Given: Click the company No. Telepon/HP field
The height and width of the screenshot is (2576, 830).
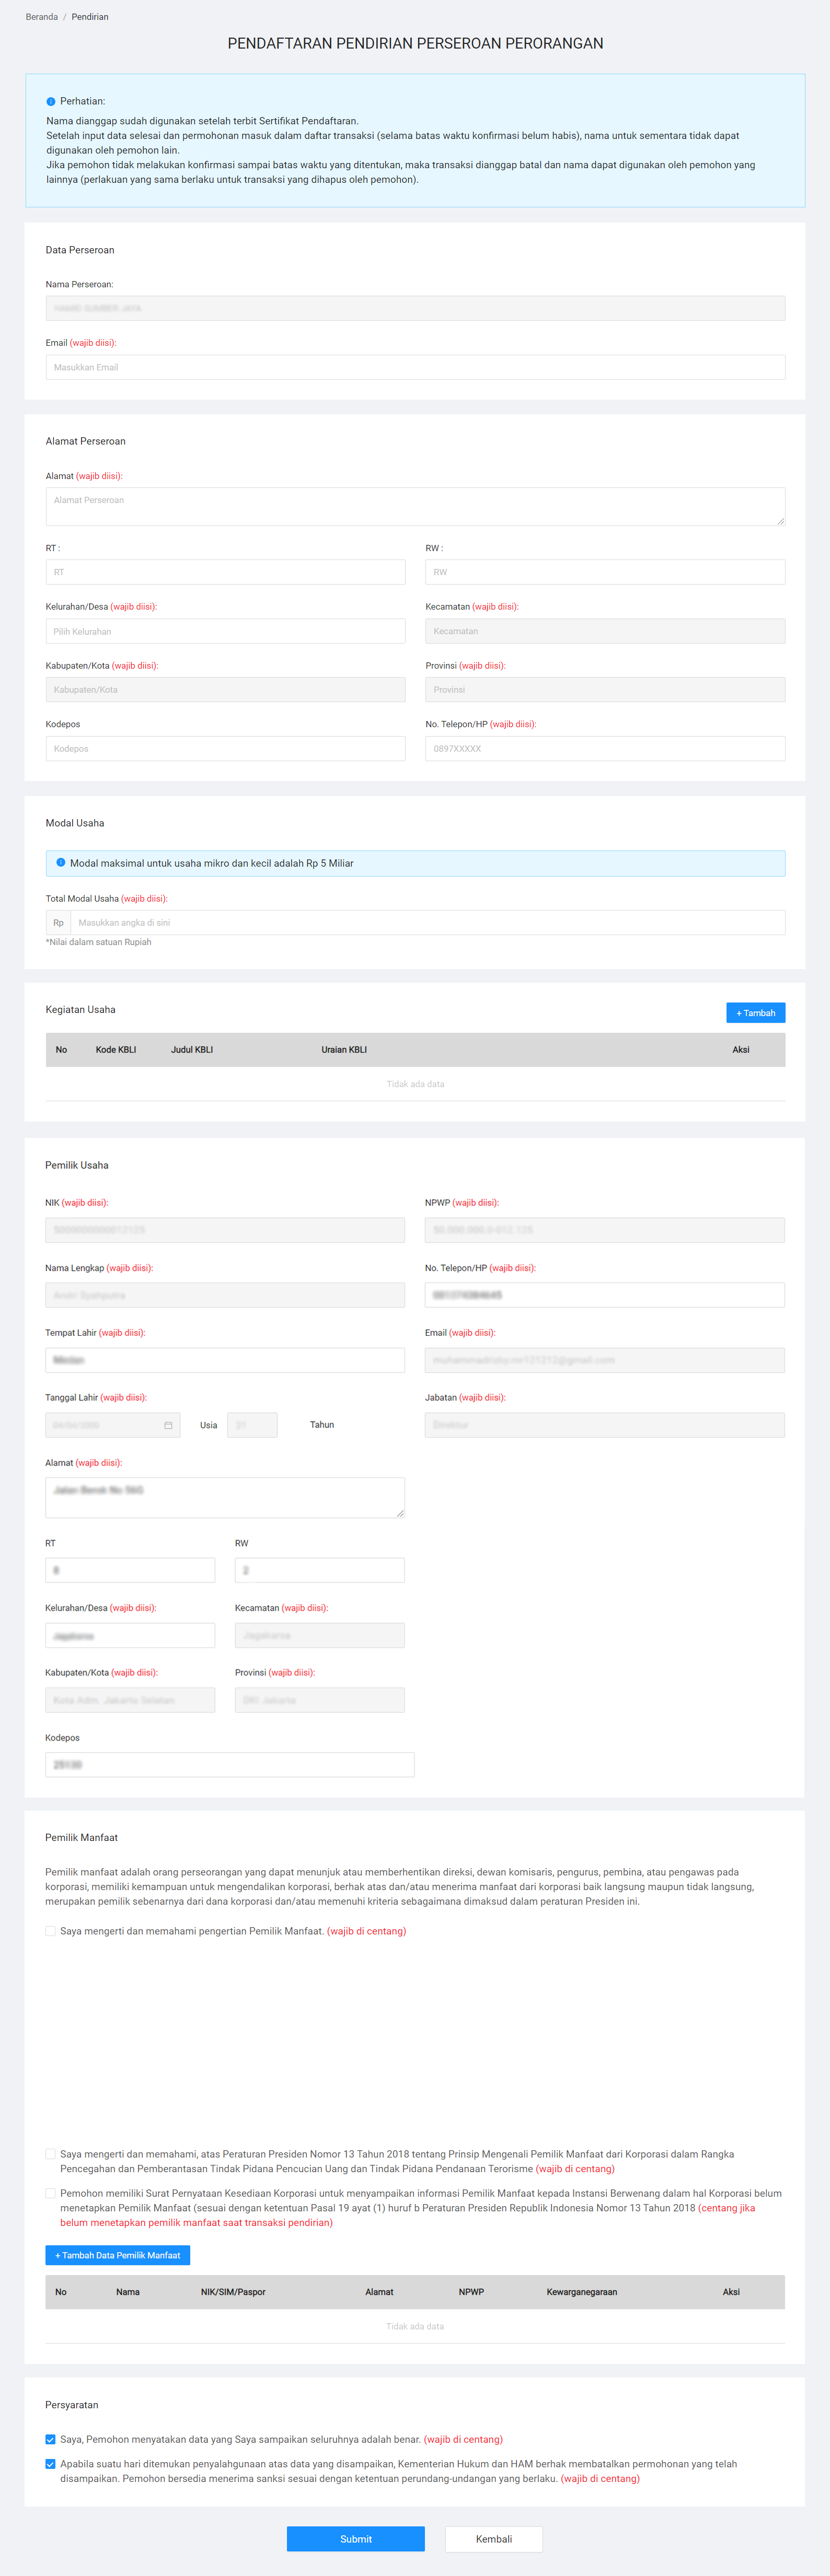Looking at the screenshot, I should [604, 748].
